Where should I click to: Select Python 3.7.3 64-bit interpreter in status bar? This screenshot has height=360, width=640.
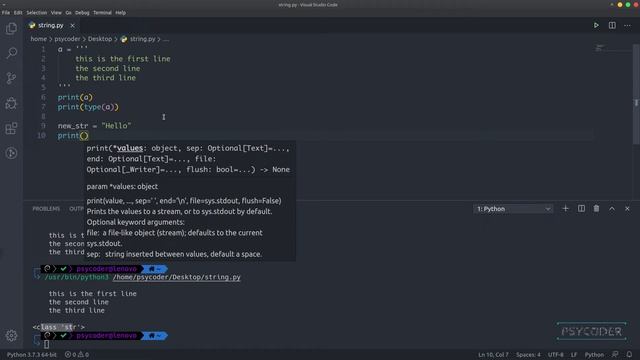click(32, 355)
